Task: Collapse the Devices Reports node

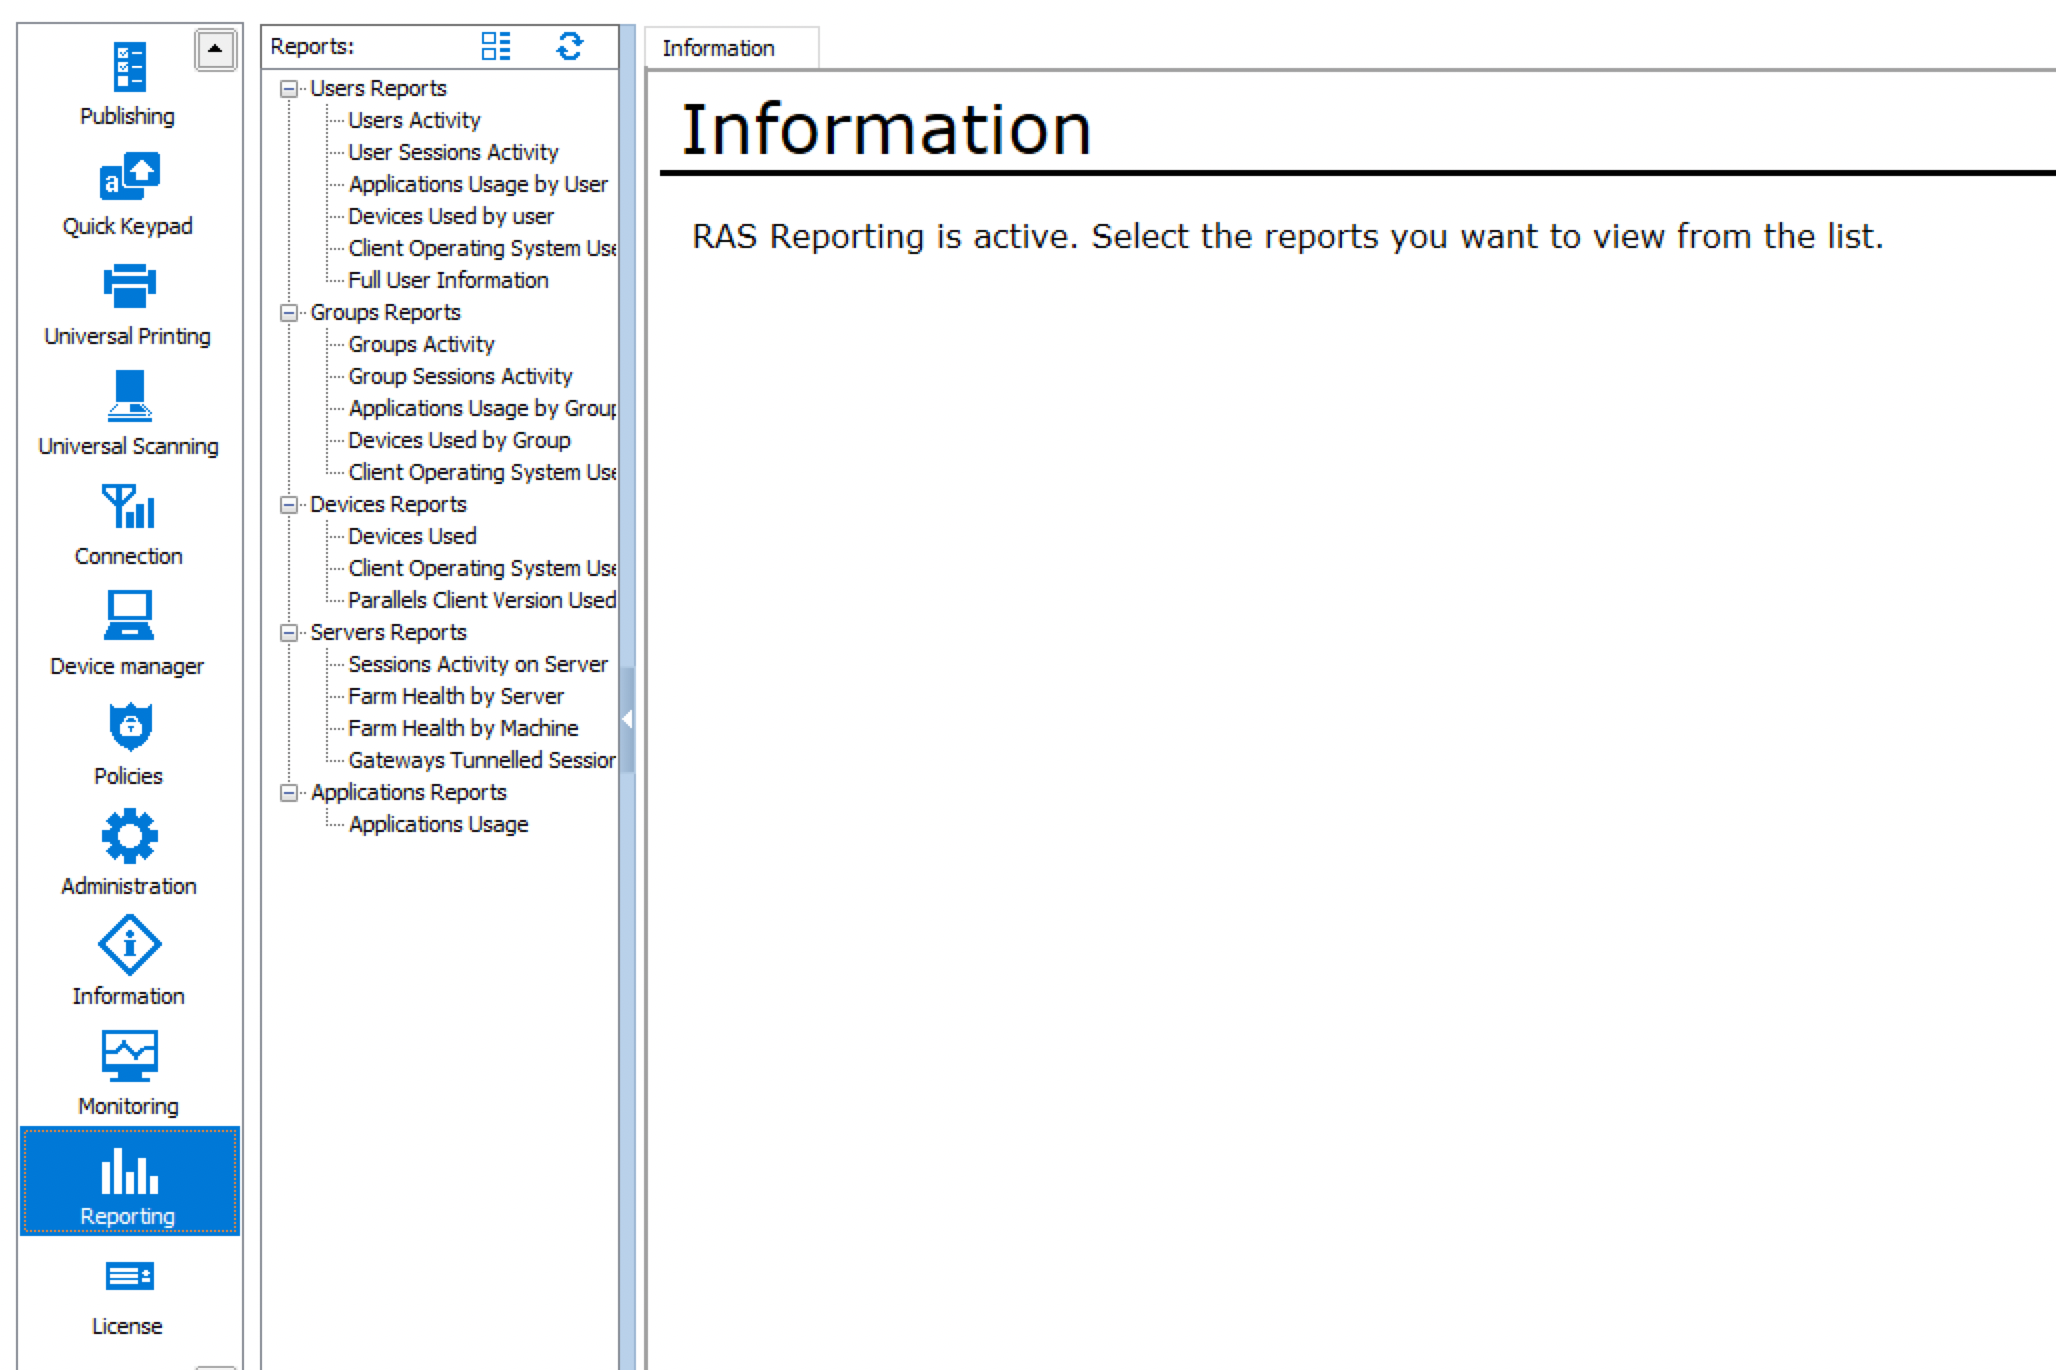Action: 289,505
